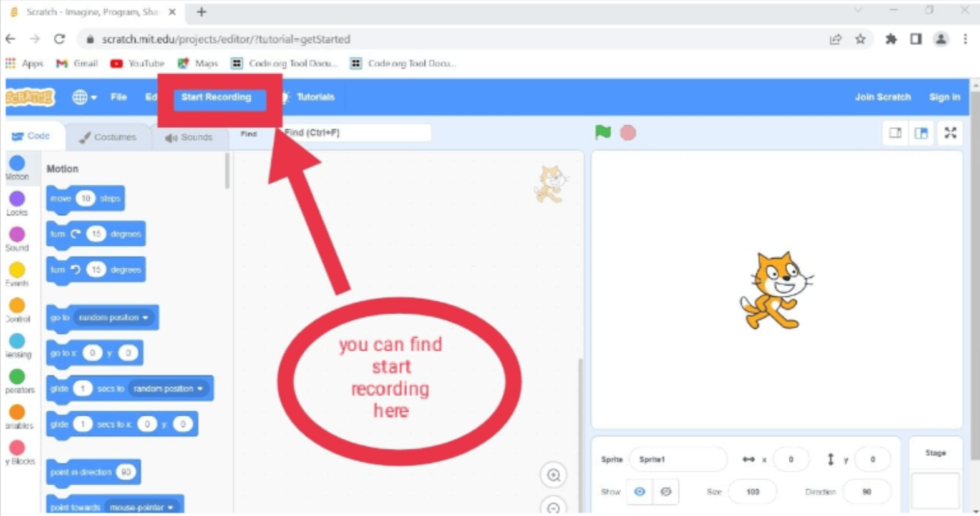Switch to small stage layout

click(896, 133)
